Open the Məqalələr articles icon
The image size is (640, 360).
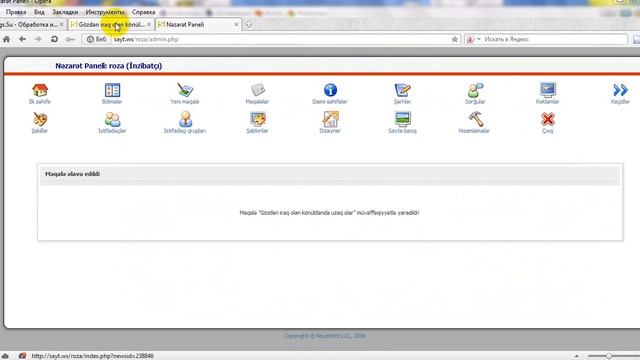pyautogui.click(x=257, y=90)
